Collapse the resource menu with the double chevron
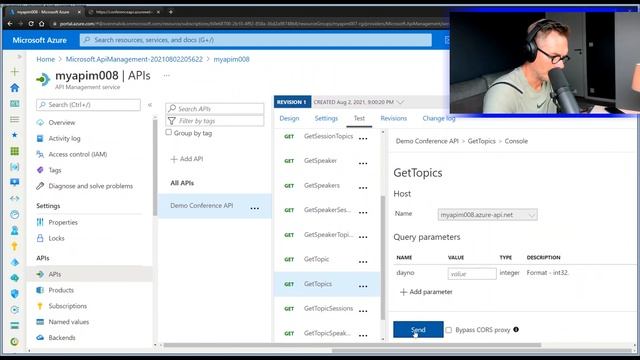 (x=150, y=105)
